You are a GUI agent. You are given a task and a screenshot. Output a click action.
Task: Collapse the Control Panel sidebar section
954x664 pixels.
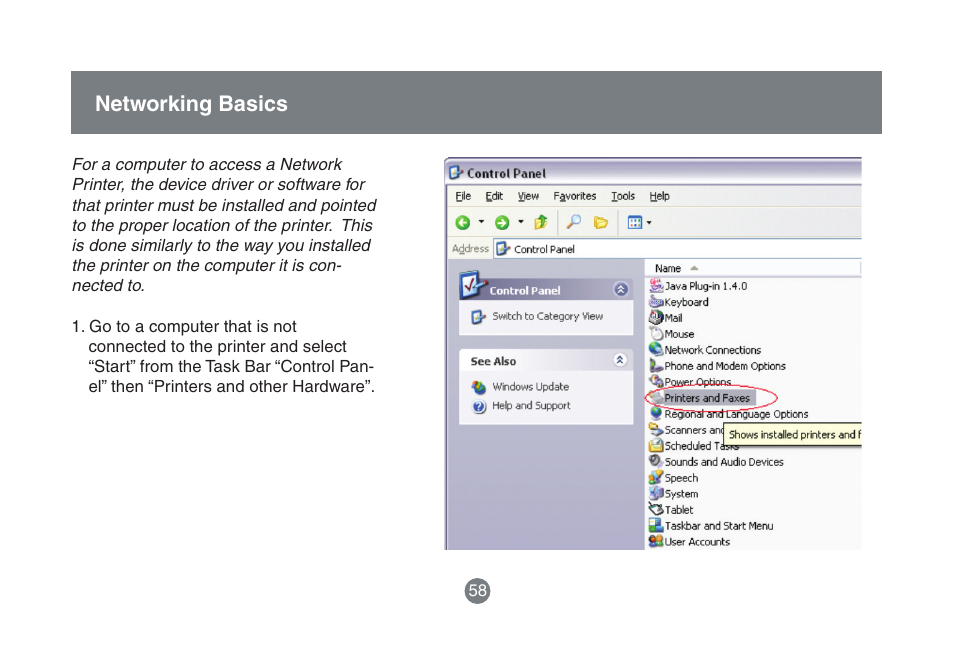(x=621, y=290)
